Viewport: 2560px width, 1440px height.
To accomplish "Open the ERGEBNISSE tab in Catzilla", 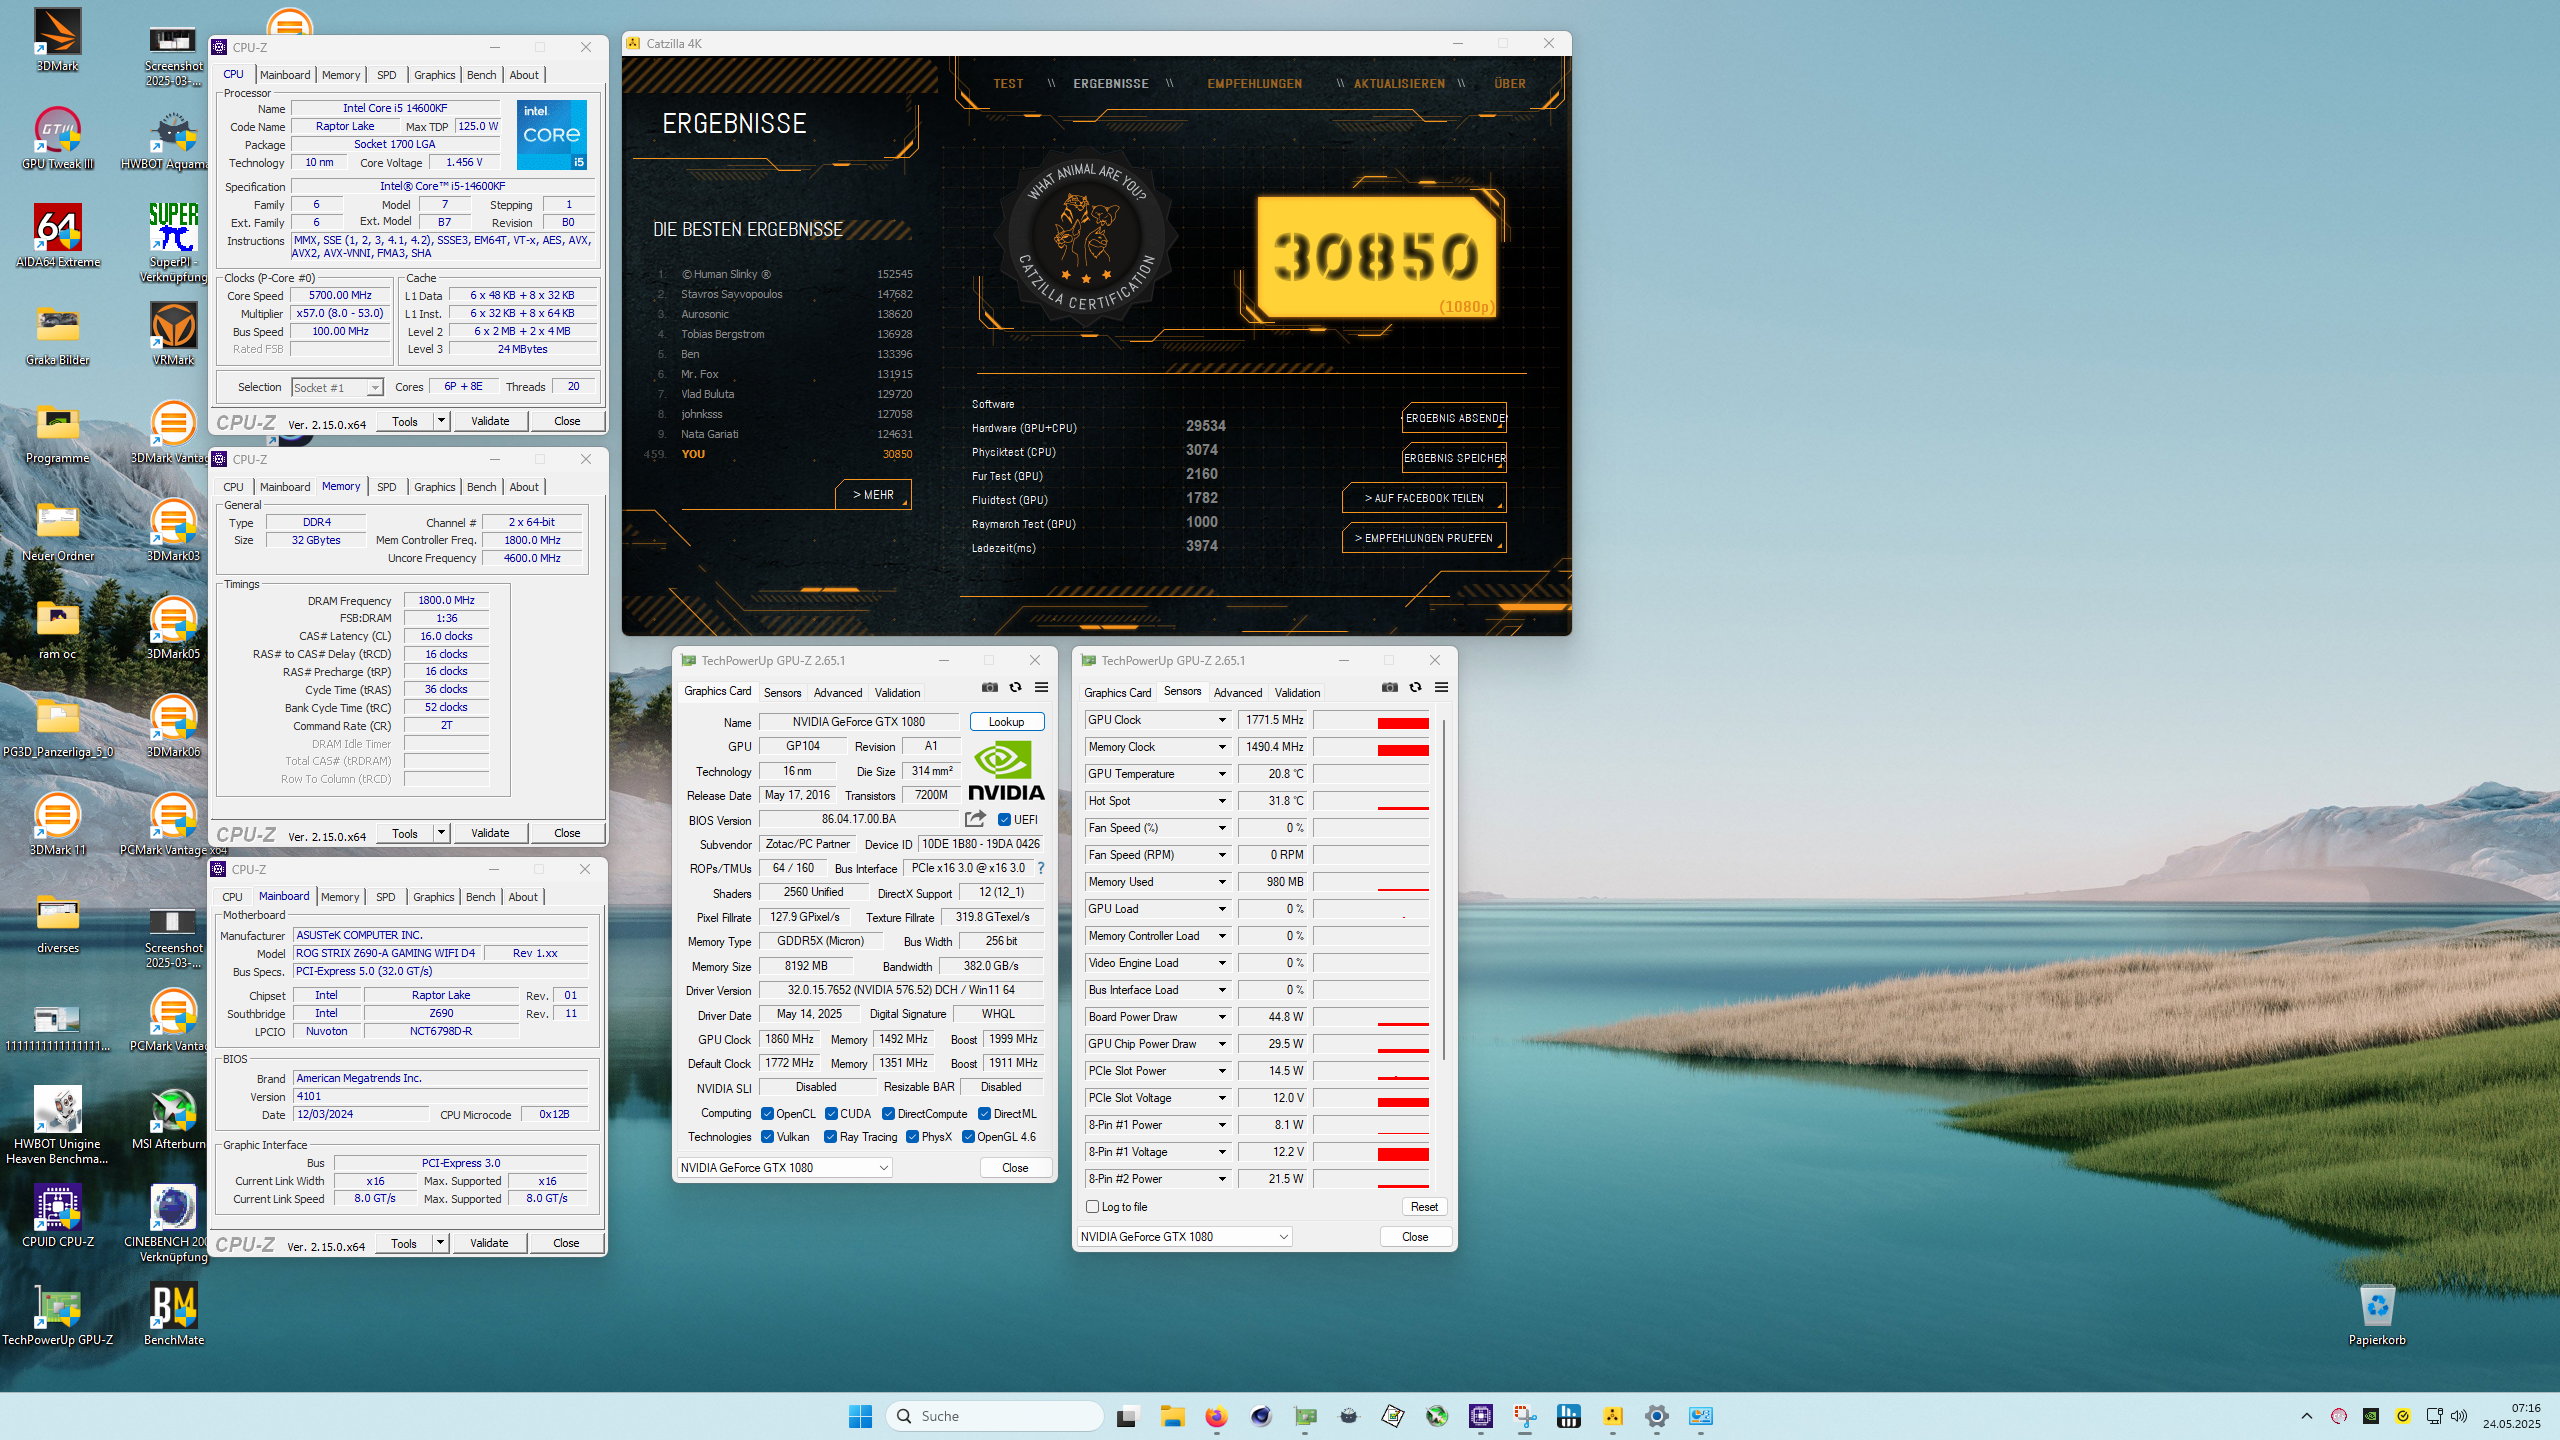I will tap(1110, 84).
